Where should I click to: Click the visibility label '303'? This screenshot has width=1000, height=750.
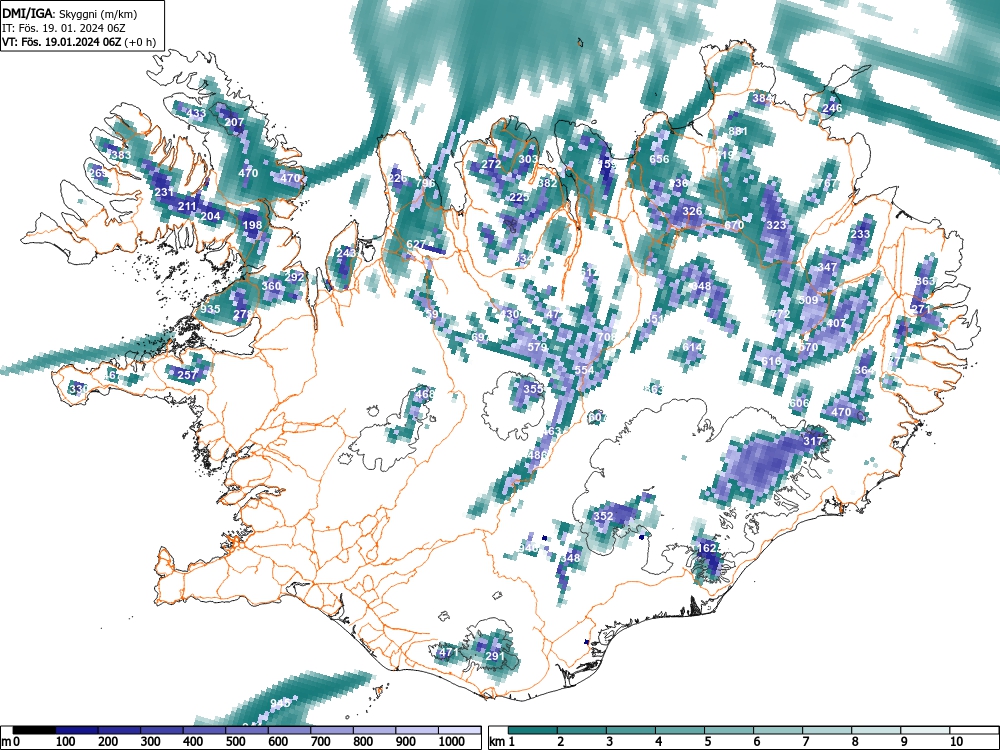point(528,159)
